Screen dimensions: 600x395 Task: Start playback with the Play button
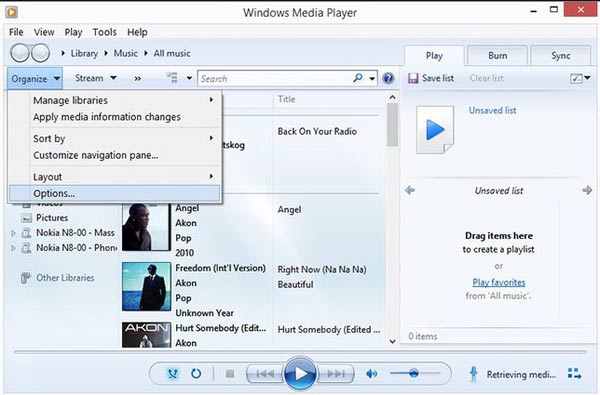(300, 373)
